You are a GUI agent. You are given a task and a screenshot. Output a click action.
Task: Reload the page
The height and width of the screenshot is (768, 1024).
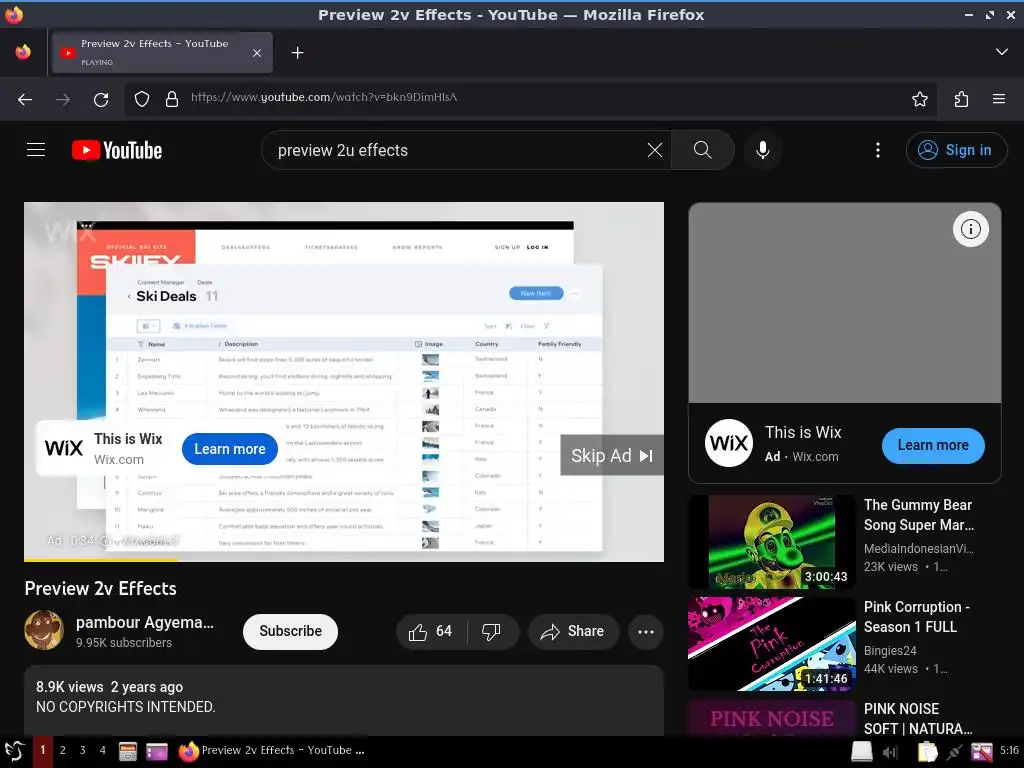tap(101, 99)
